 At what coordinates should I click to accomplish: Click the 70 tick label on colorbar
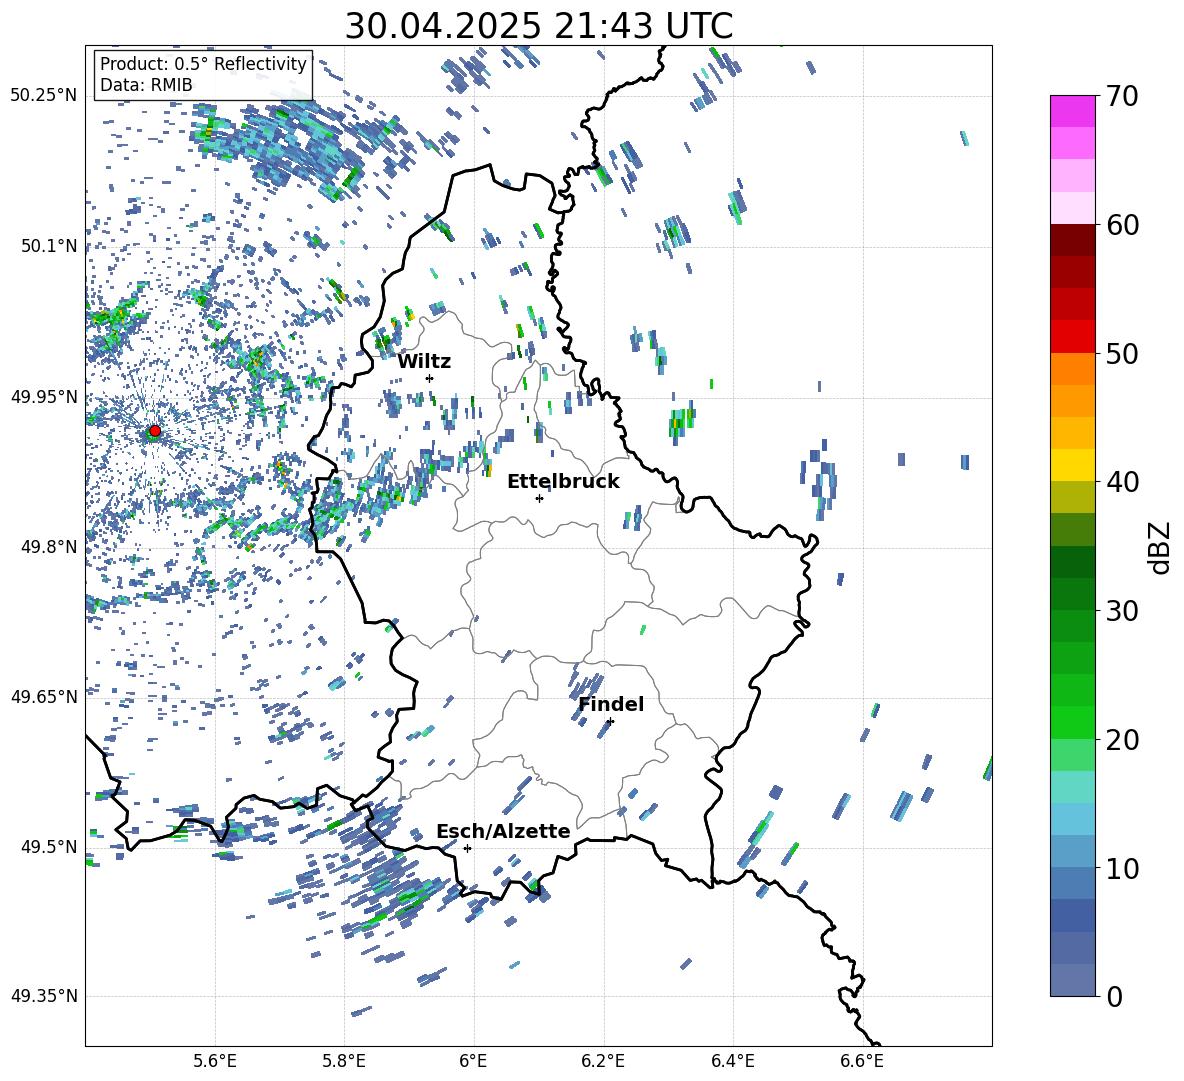click(x=1122, y=96)
